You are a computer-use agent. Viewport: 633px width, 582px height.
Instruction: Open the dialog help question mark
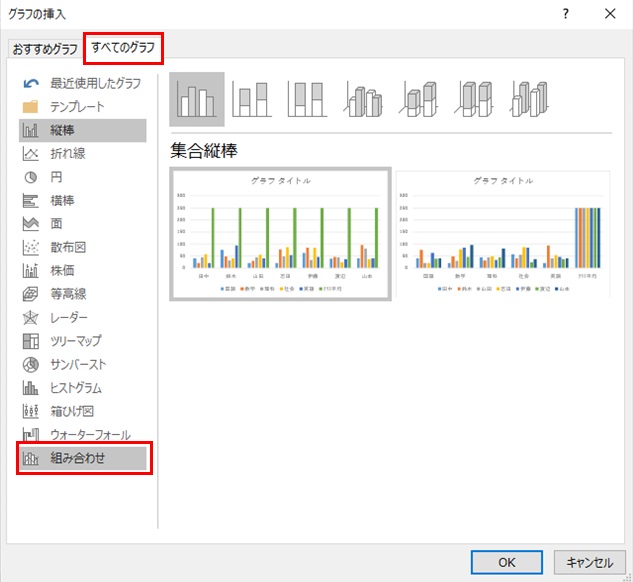[x=566, y=14]
